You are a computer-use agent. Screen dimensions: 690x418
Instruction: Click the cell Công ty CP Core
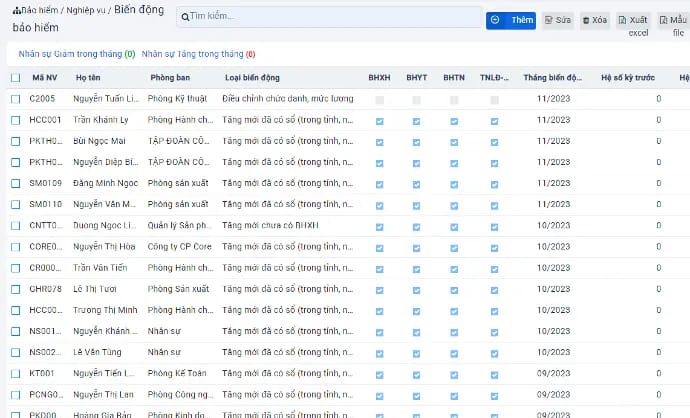(x=180, y=246)
